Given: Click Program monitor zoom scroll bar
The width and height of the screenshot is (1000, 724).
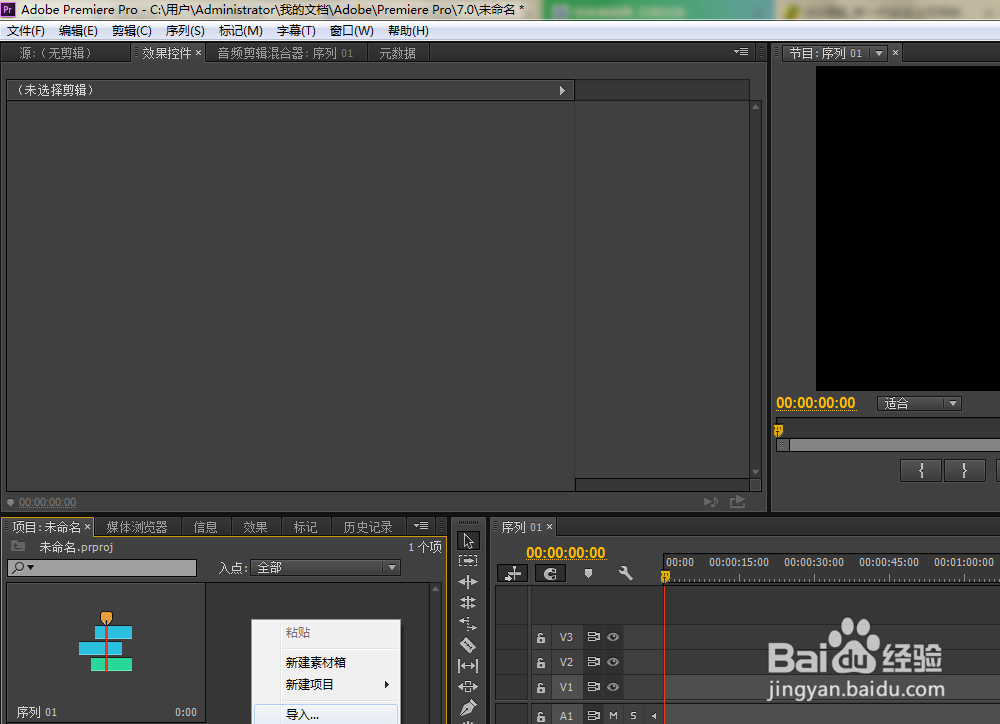Looking at the screenshot, I should tap(888, 445).
